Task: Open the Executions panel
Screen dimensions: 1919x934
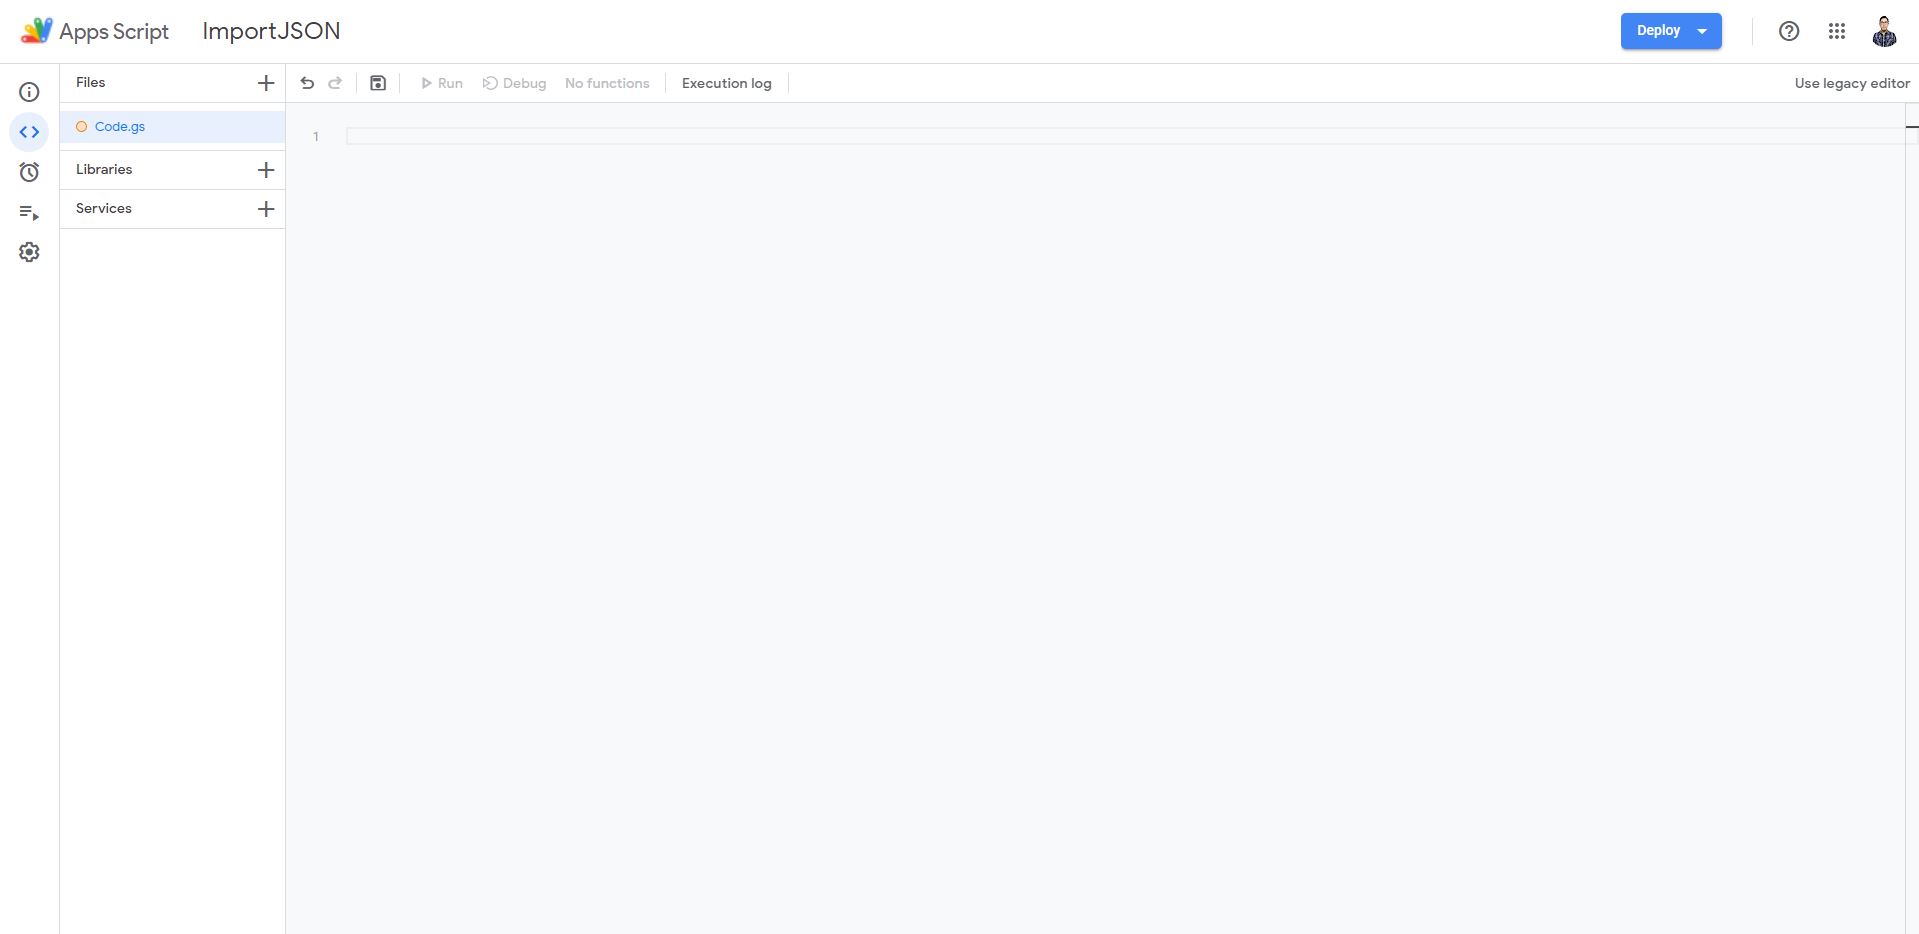Action: pos(29,212)
